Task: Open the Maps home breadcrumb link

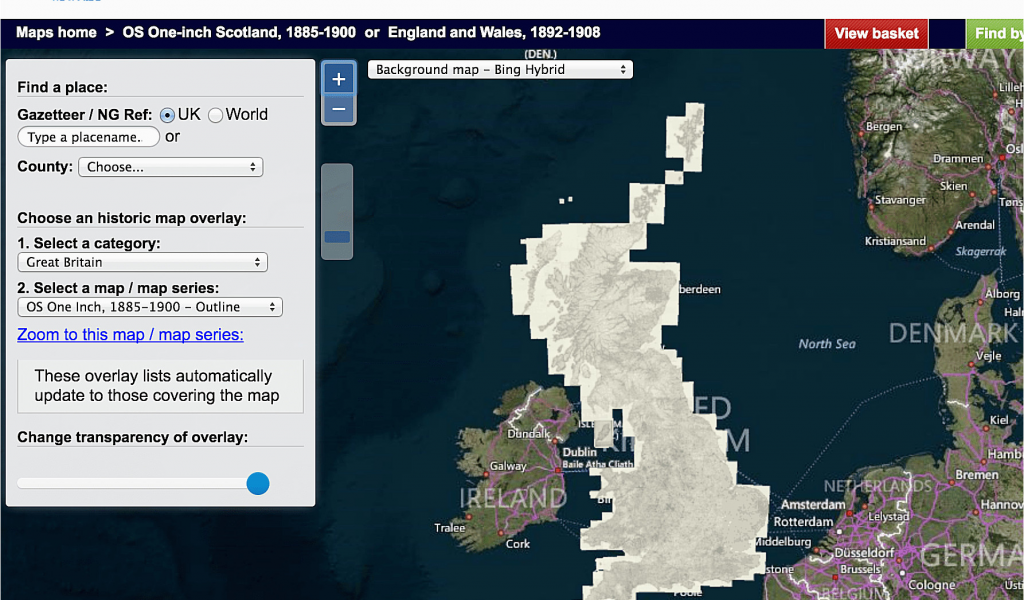Action: pyautogui.click(x=56, y=33)
